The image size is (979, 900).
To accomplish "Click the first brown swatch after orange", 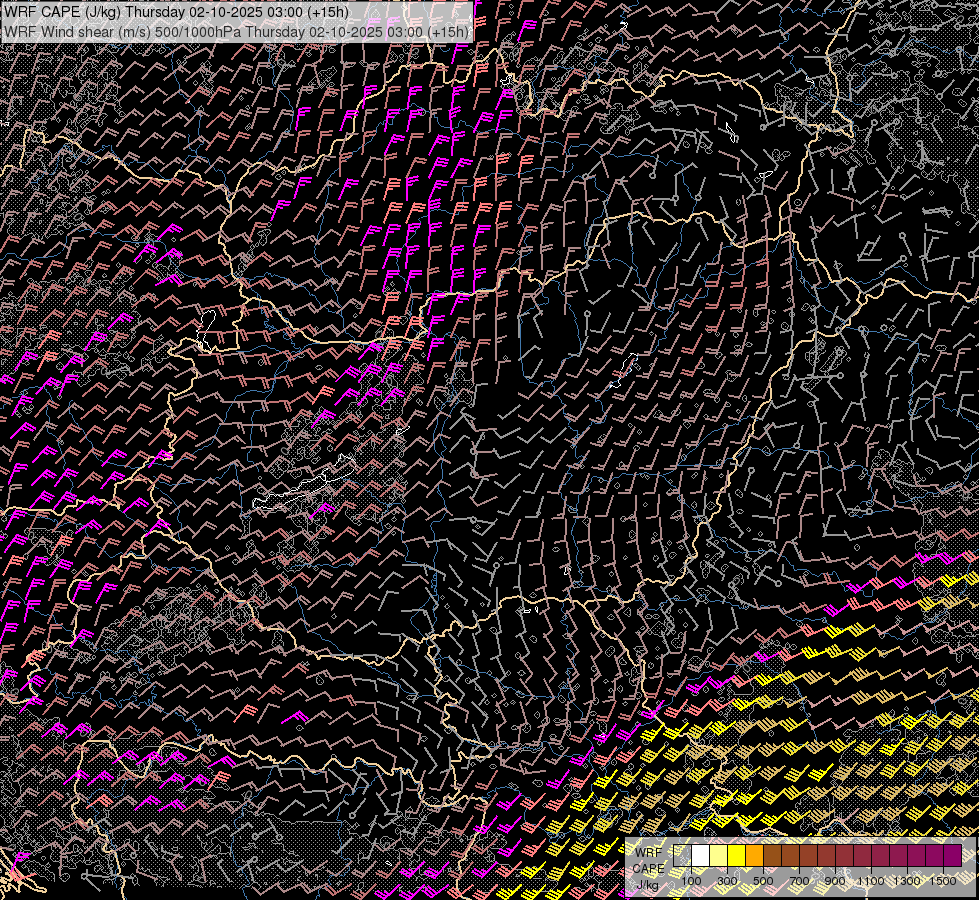I will (772, 856).
